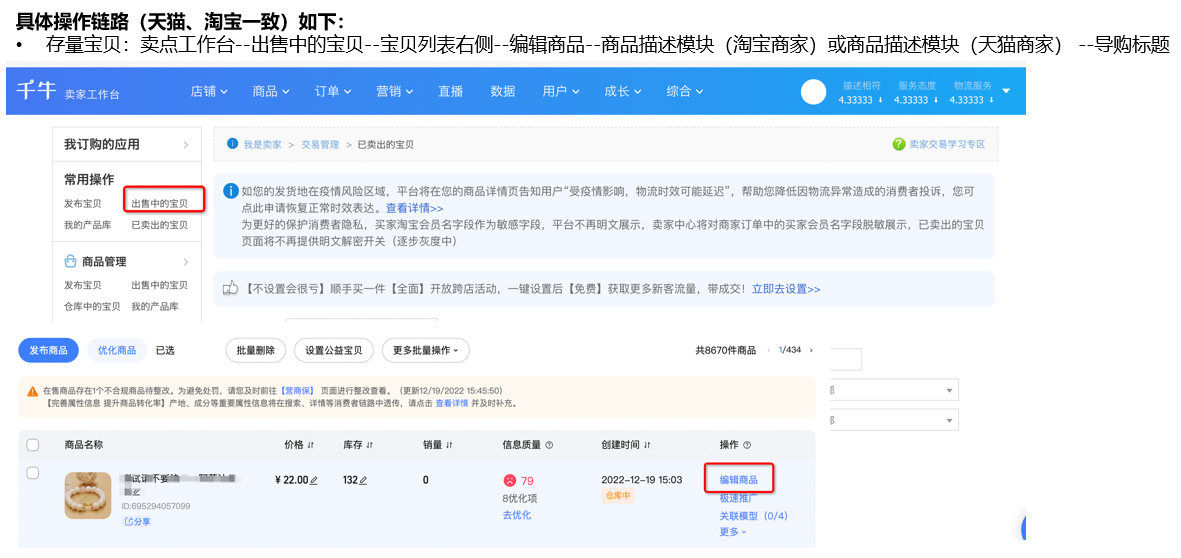The width and height of the screenshot is (1181, 558).
Task: Sort by 价格 using its sort icon
Action: point(310,445)
